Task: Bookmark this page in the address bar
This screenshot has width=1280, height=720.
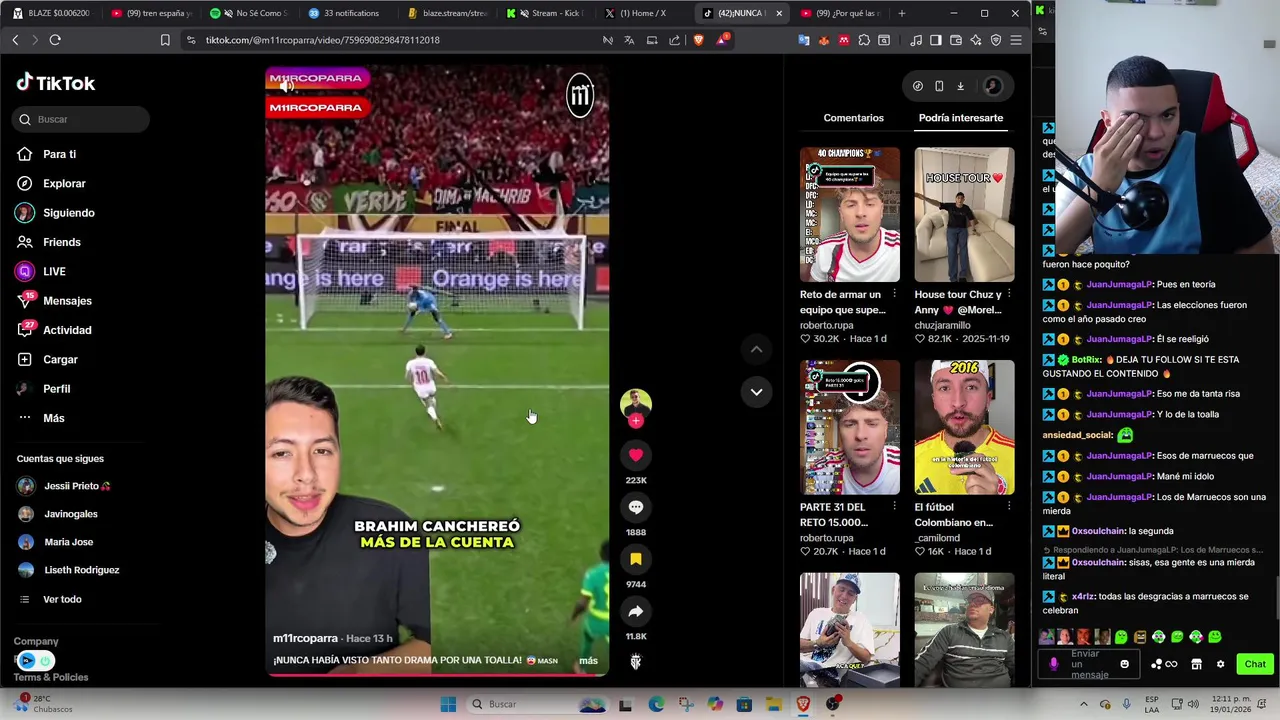Action: 165,40
